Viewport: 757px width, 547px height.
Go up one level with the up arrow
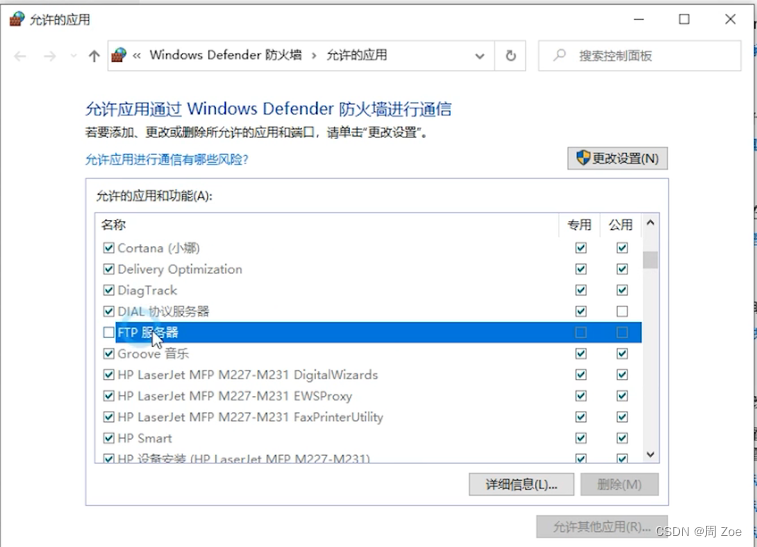(x=94, y=56)
